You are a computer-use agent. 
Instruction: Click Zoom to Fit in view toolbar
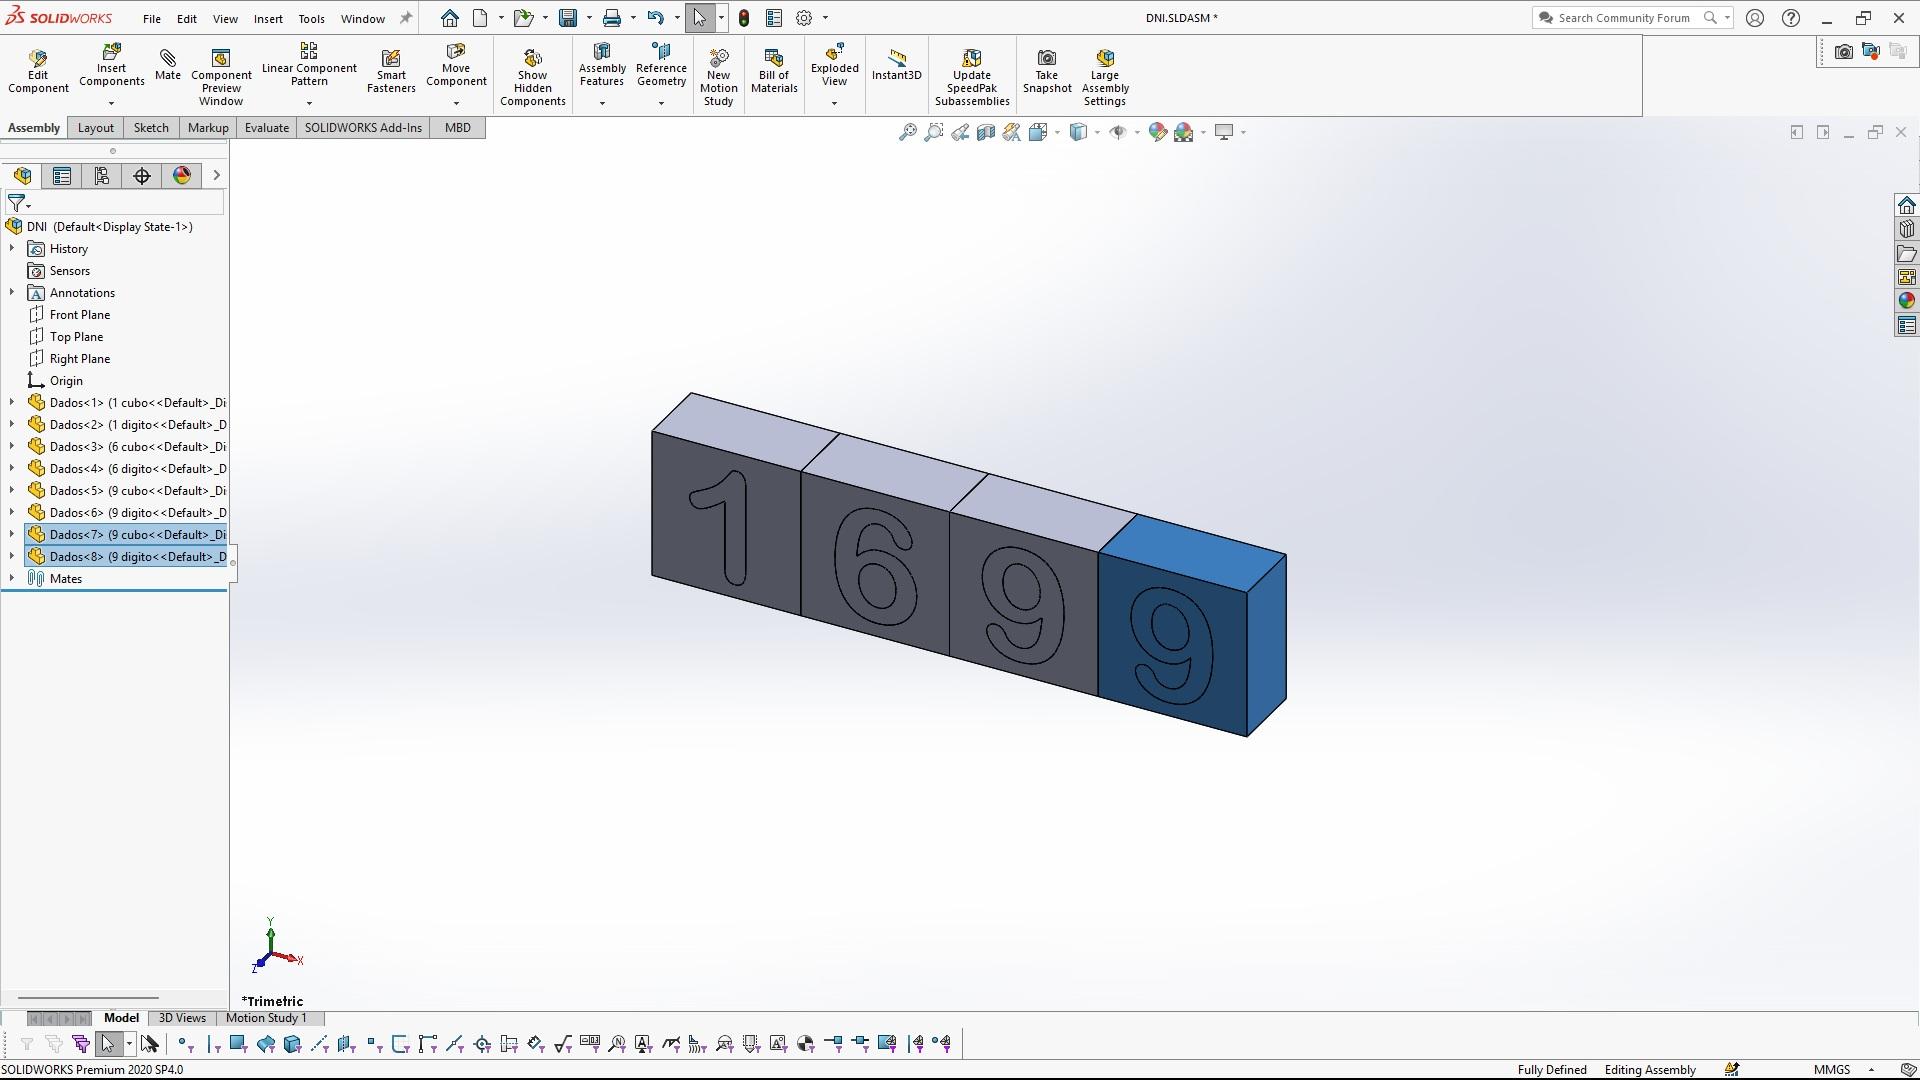pyautogui.click(x=907, y=132)
